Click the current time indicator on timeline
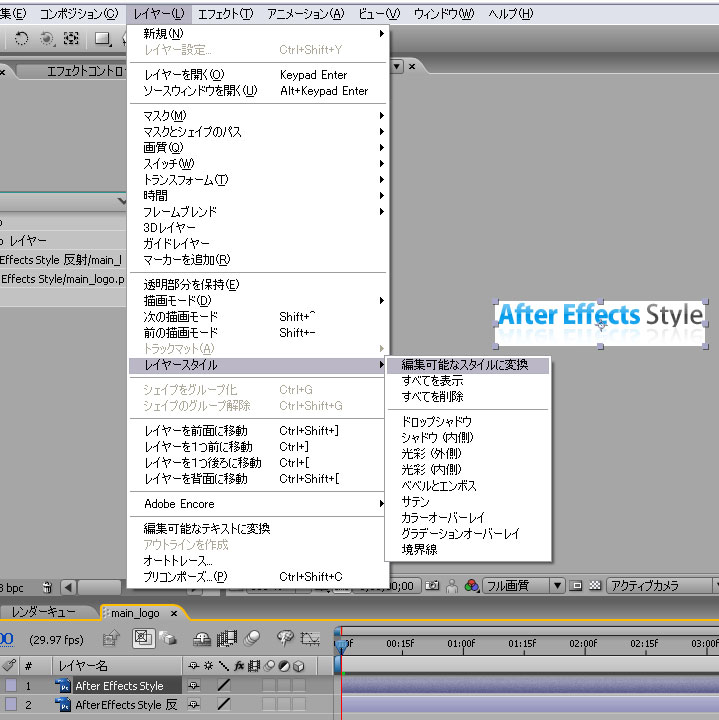Viewport: 719px width, 720px height. [341, 646]
